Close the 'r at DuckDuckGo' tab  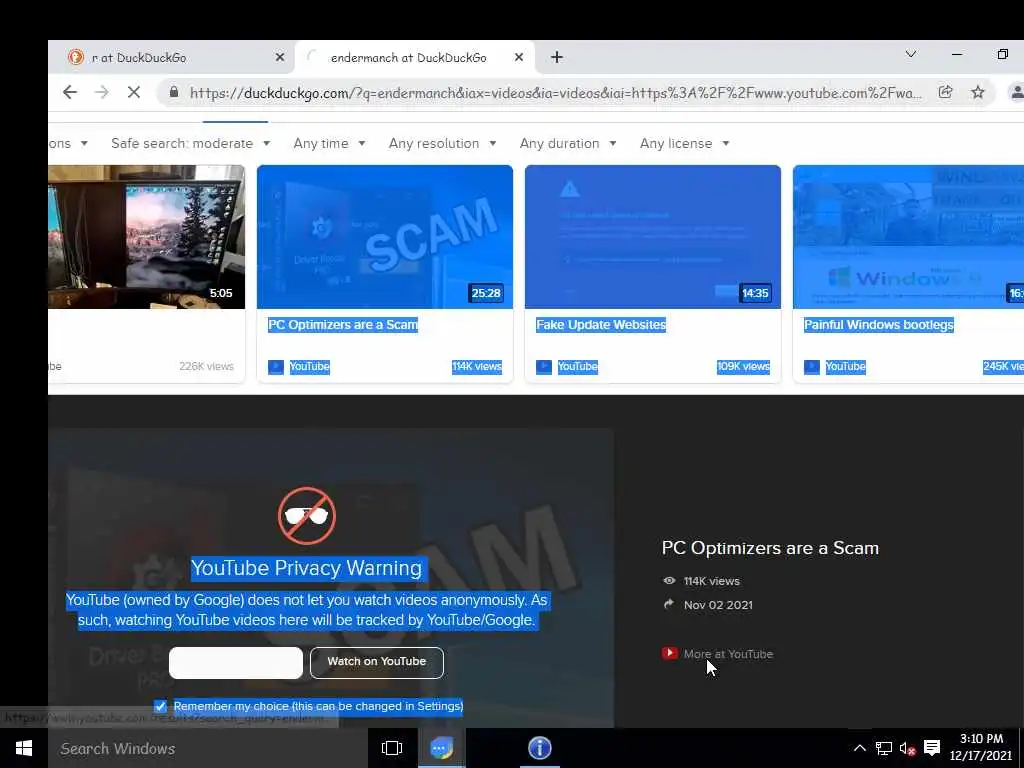[280, 57]
